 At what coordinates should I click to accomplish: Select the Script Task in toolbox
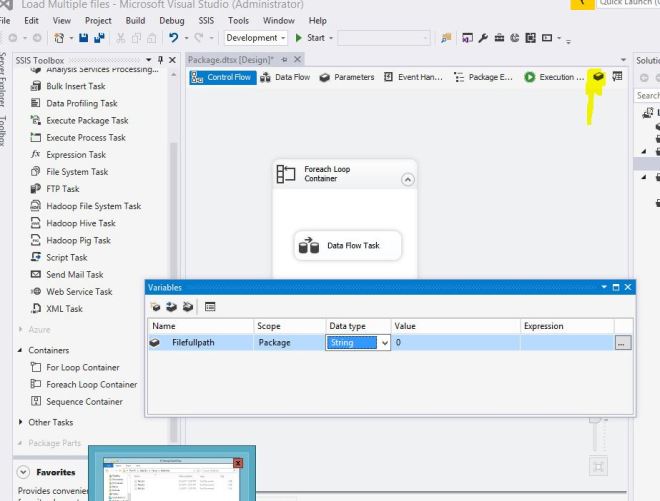[x=66, y=257]
